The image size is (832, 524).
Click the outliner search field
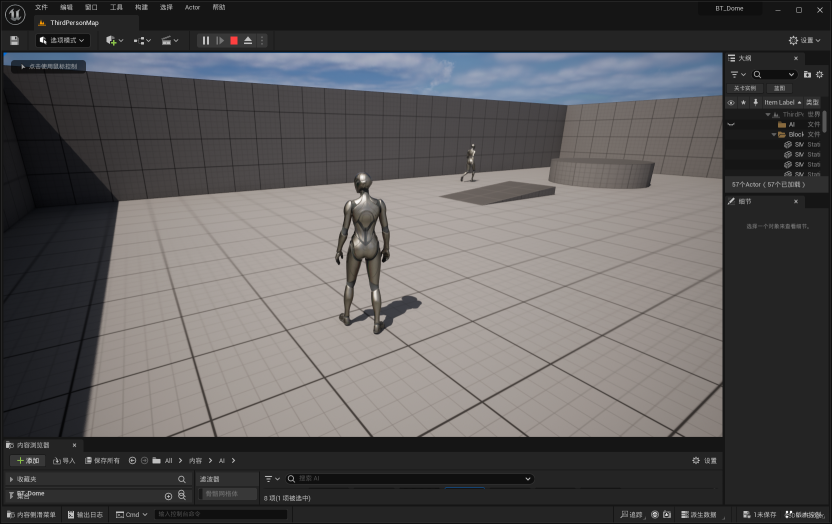[x=775, y=74]
